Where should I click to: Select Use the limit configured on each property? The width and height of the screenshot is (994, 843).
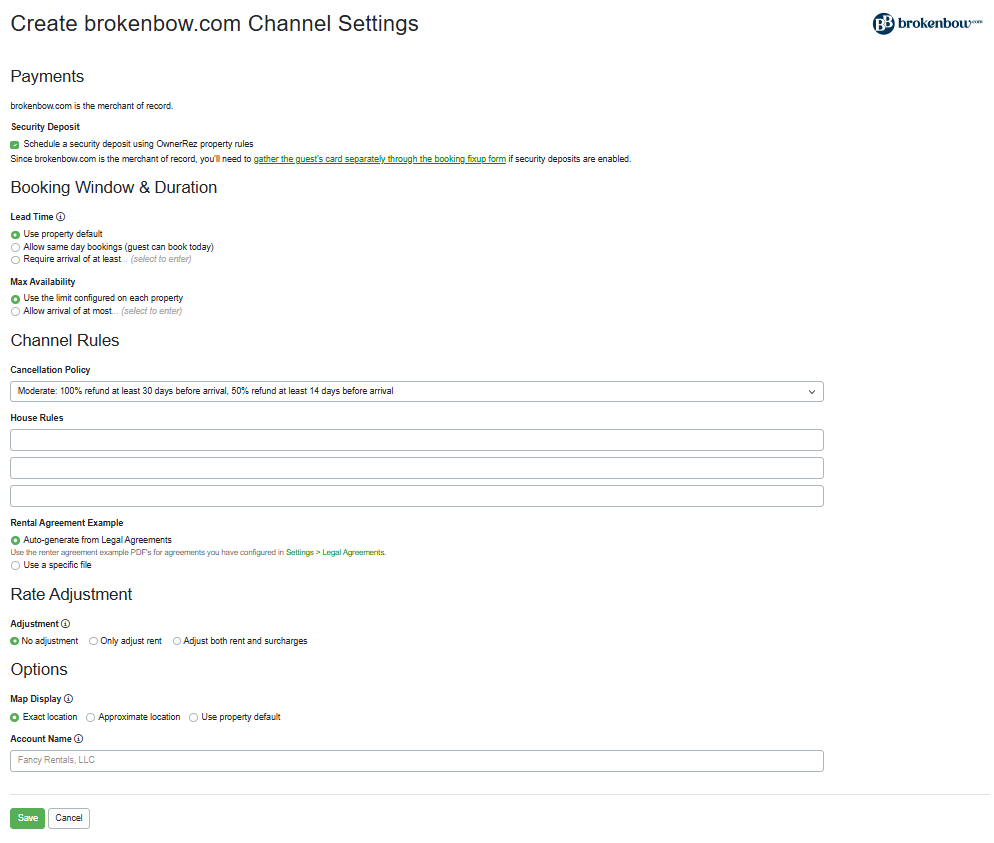pyautogui.click(x=15, y=299)
